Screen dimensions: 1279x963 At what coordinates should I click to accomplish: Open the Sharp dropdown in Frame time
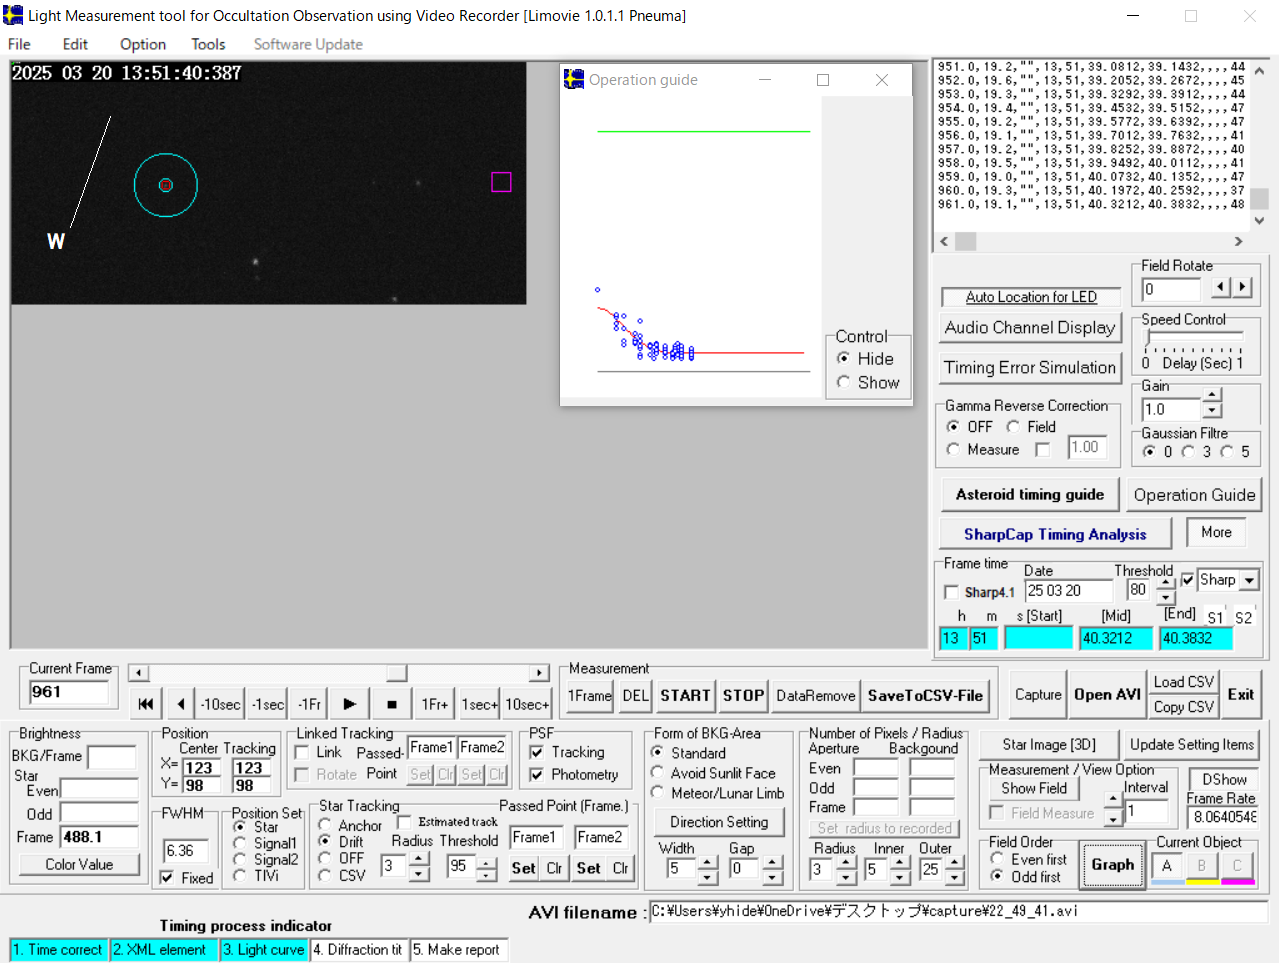(x=1249, y=580)
